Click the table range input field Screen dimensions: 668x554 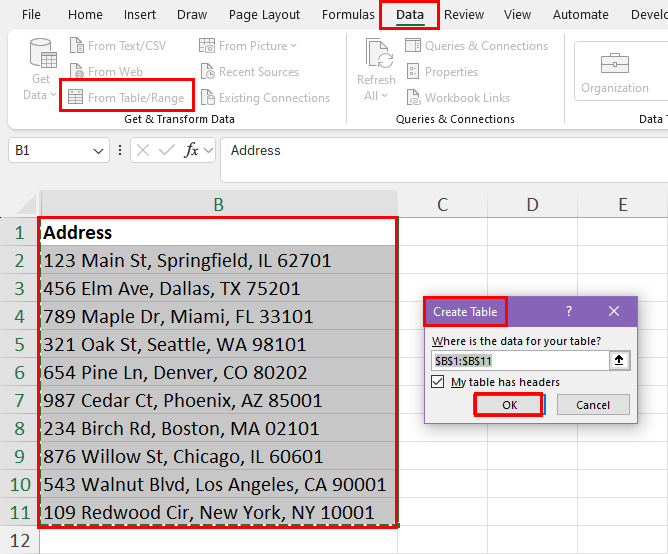click(x=520, y=361)
